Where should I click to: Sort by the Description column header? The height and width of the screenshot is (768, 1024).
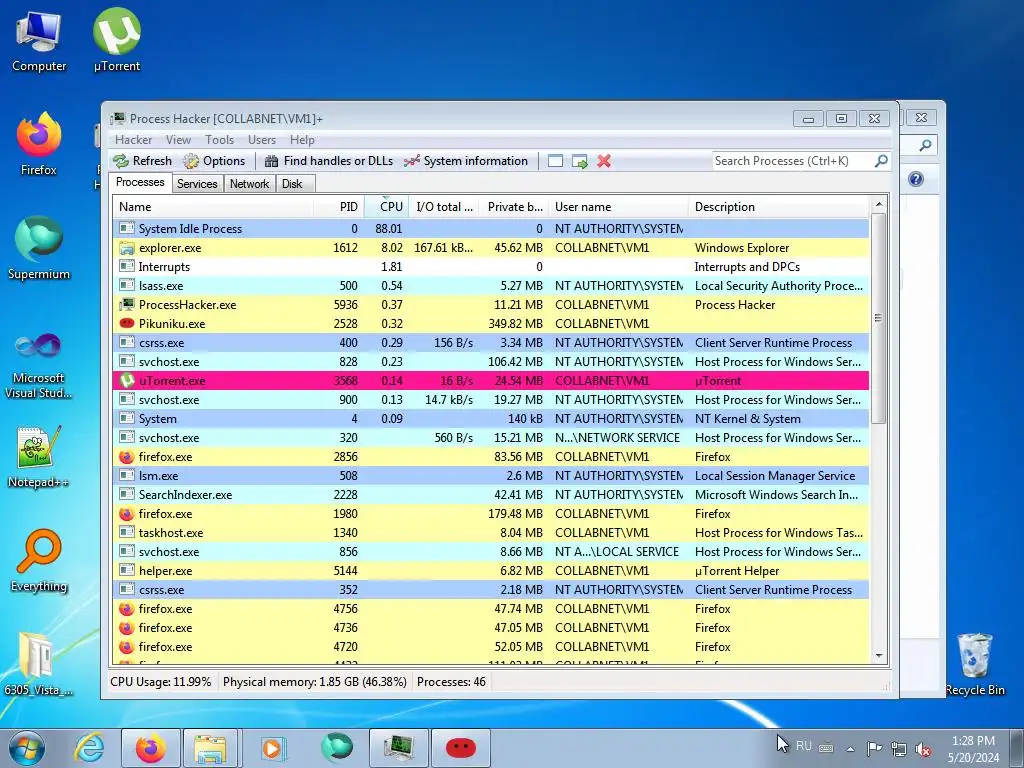click(x=778, y=207)
